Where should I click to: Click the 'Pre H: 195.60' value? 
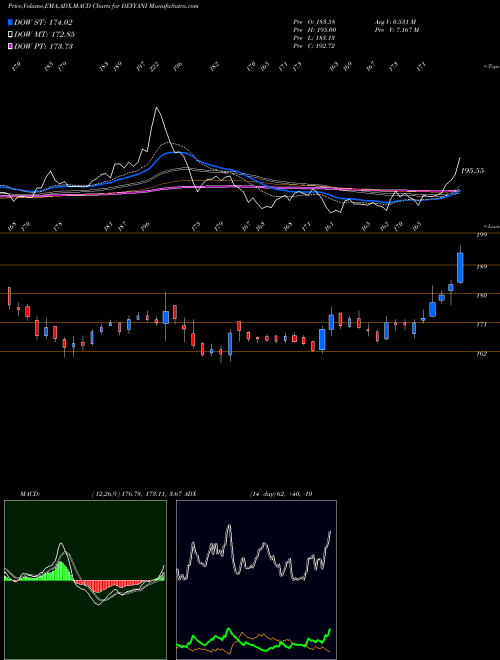pos(314,29)
